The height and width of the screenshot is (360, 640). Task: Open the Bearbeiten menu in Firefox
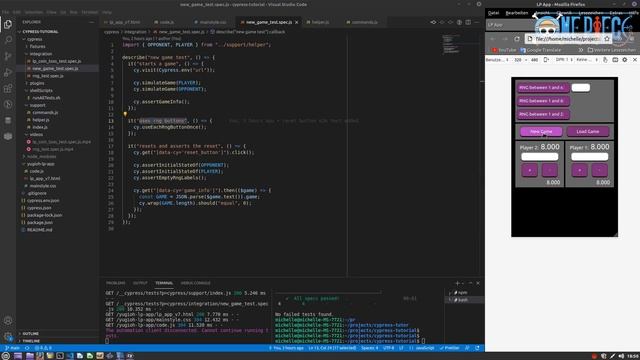pos(517,13)
